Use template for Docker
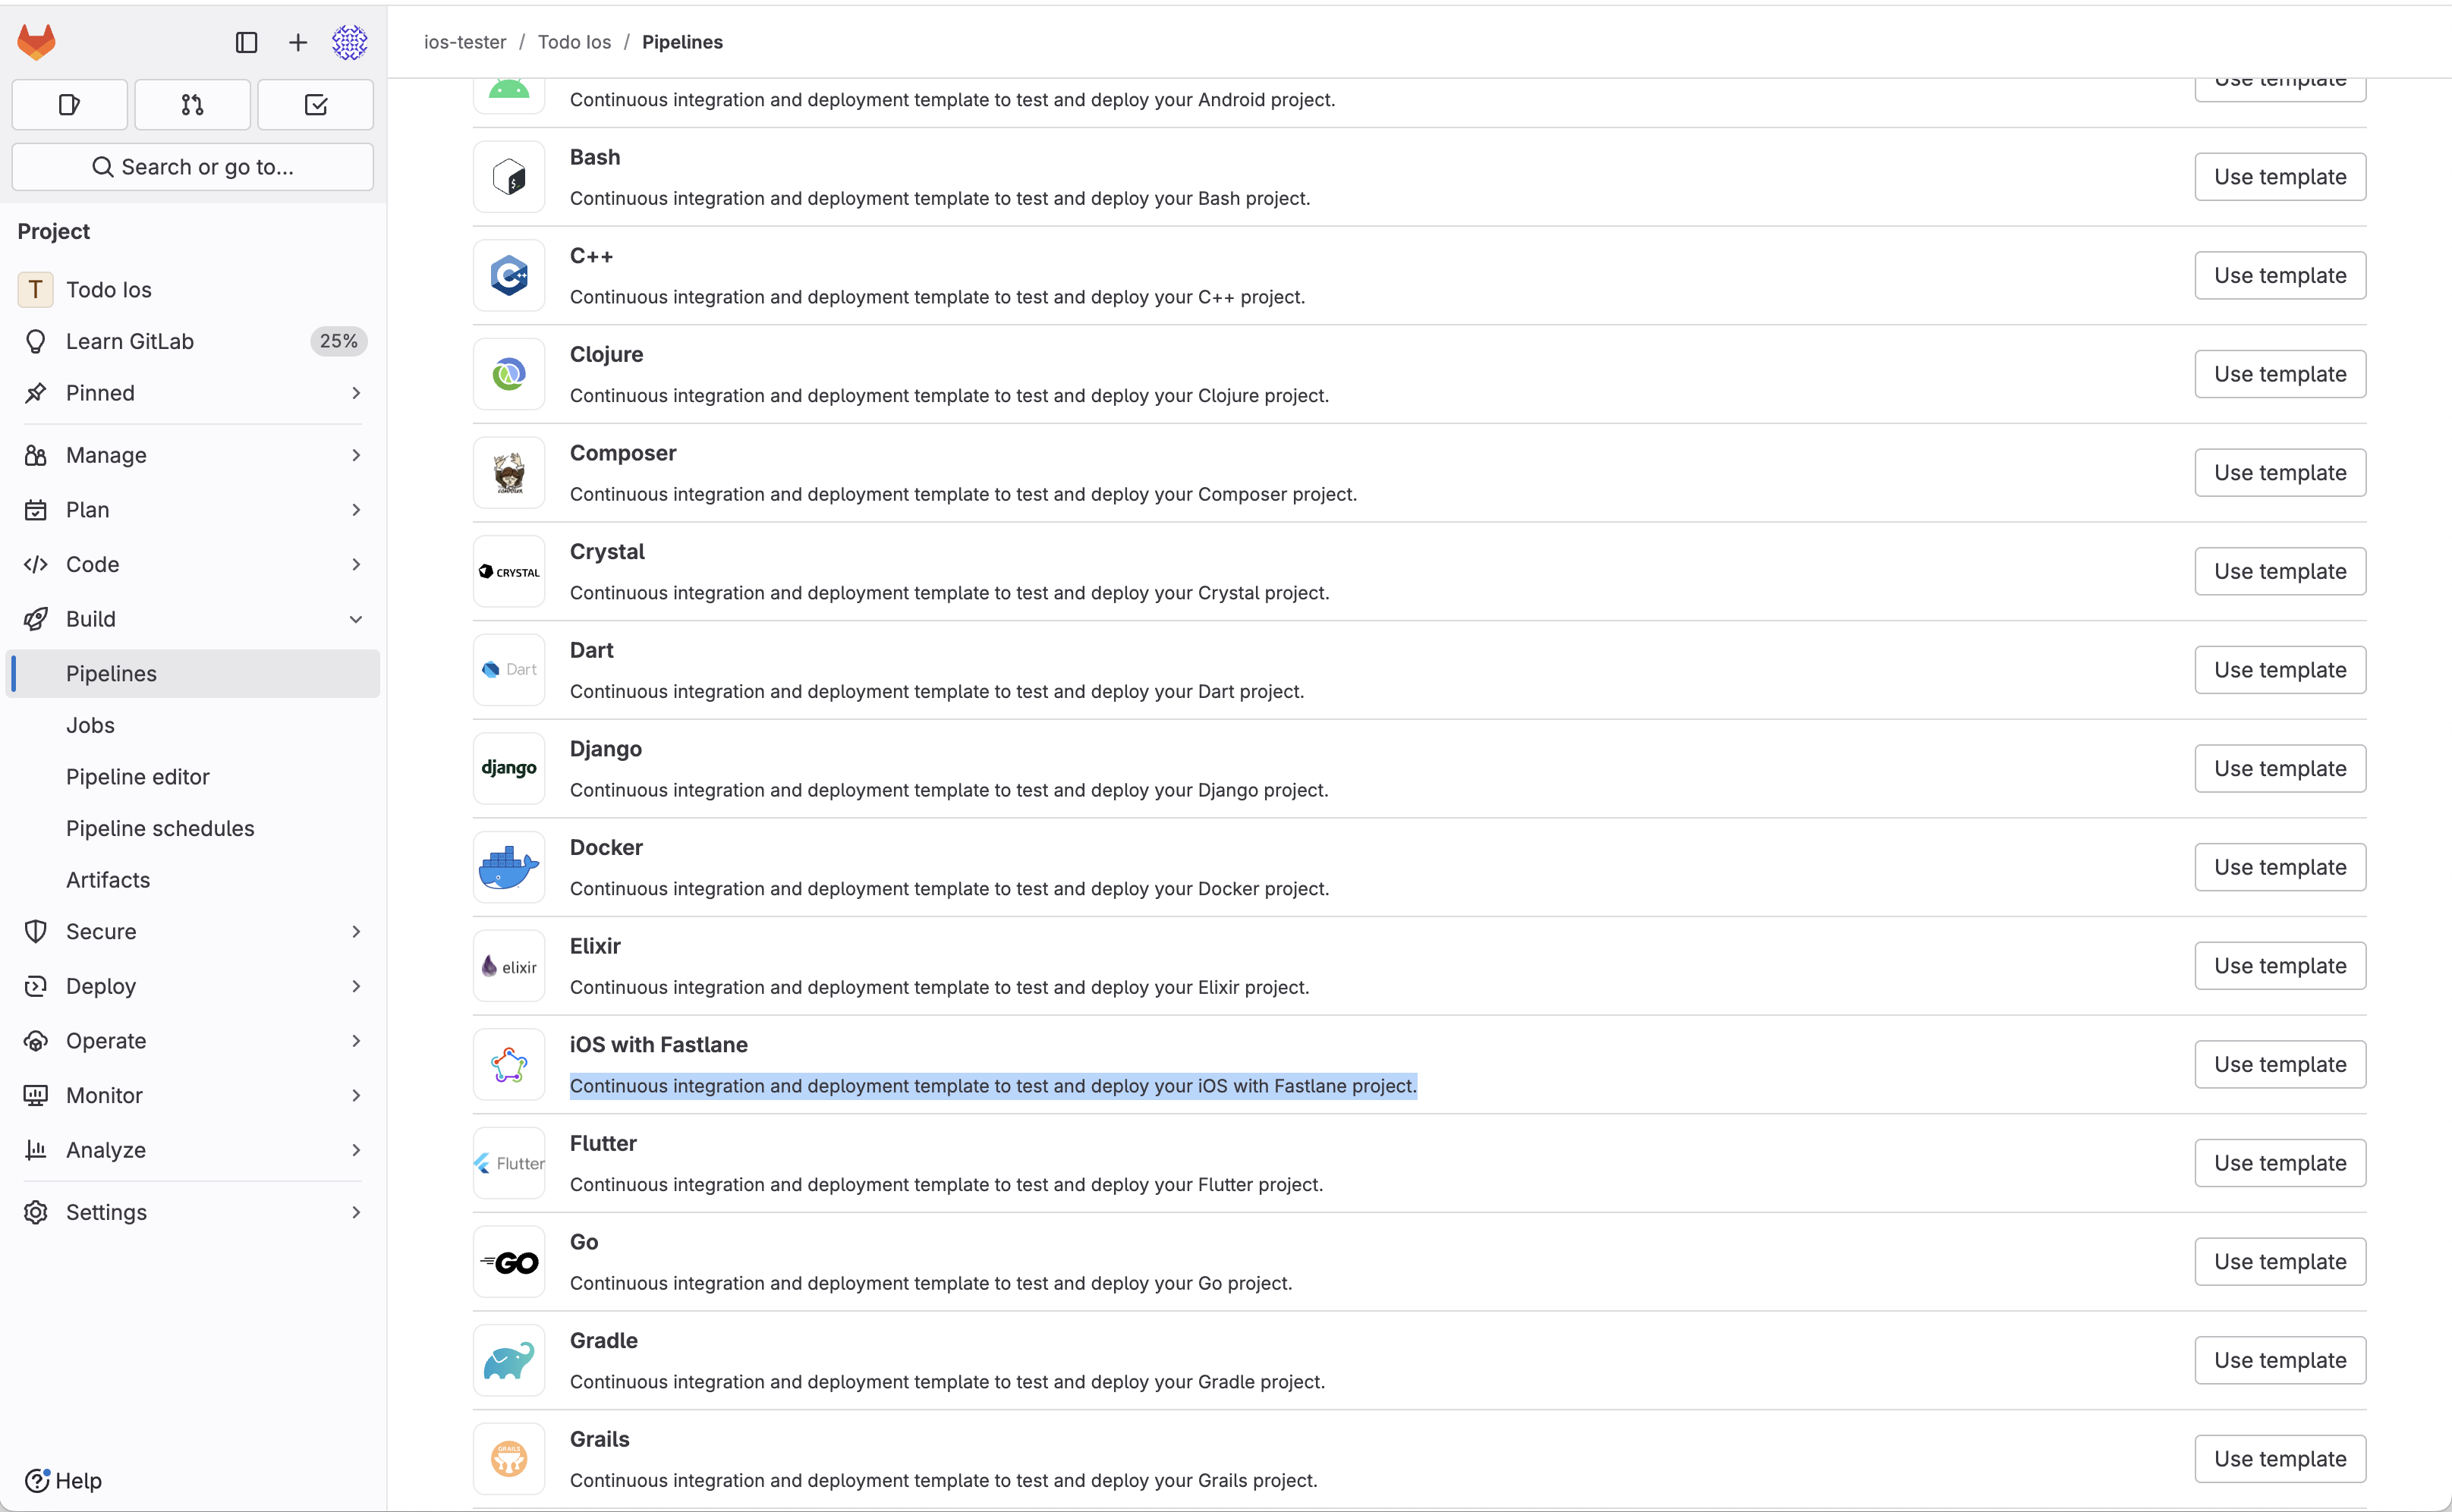 click(x=2280, y=868)
